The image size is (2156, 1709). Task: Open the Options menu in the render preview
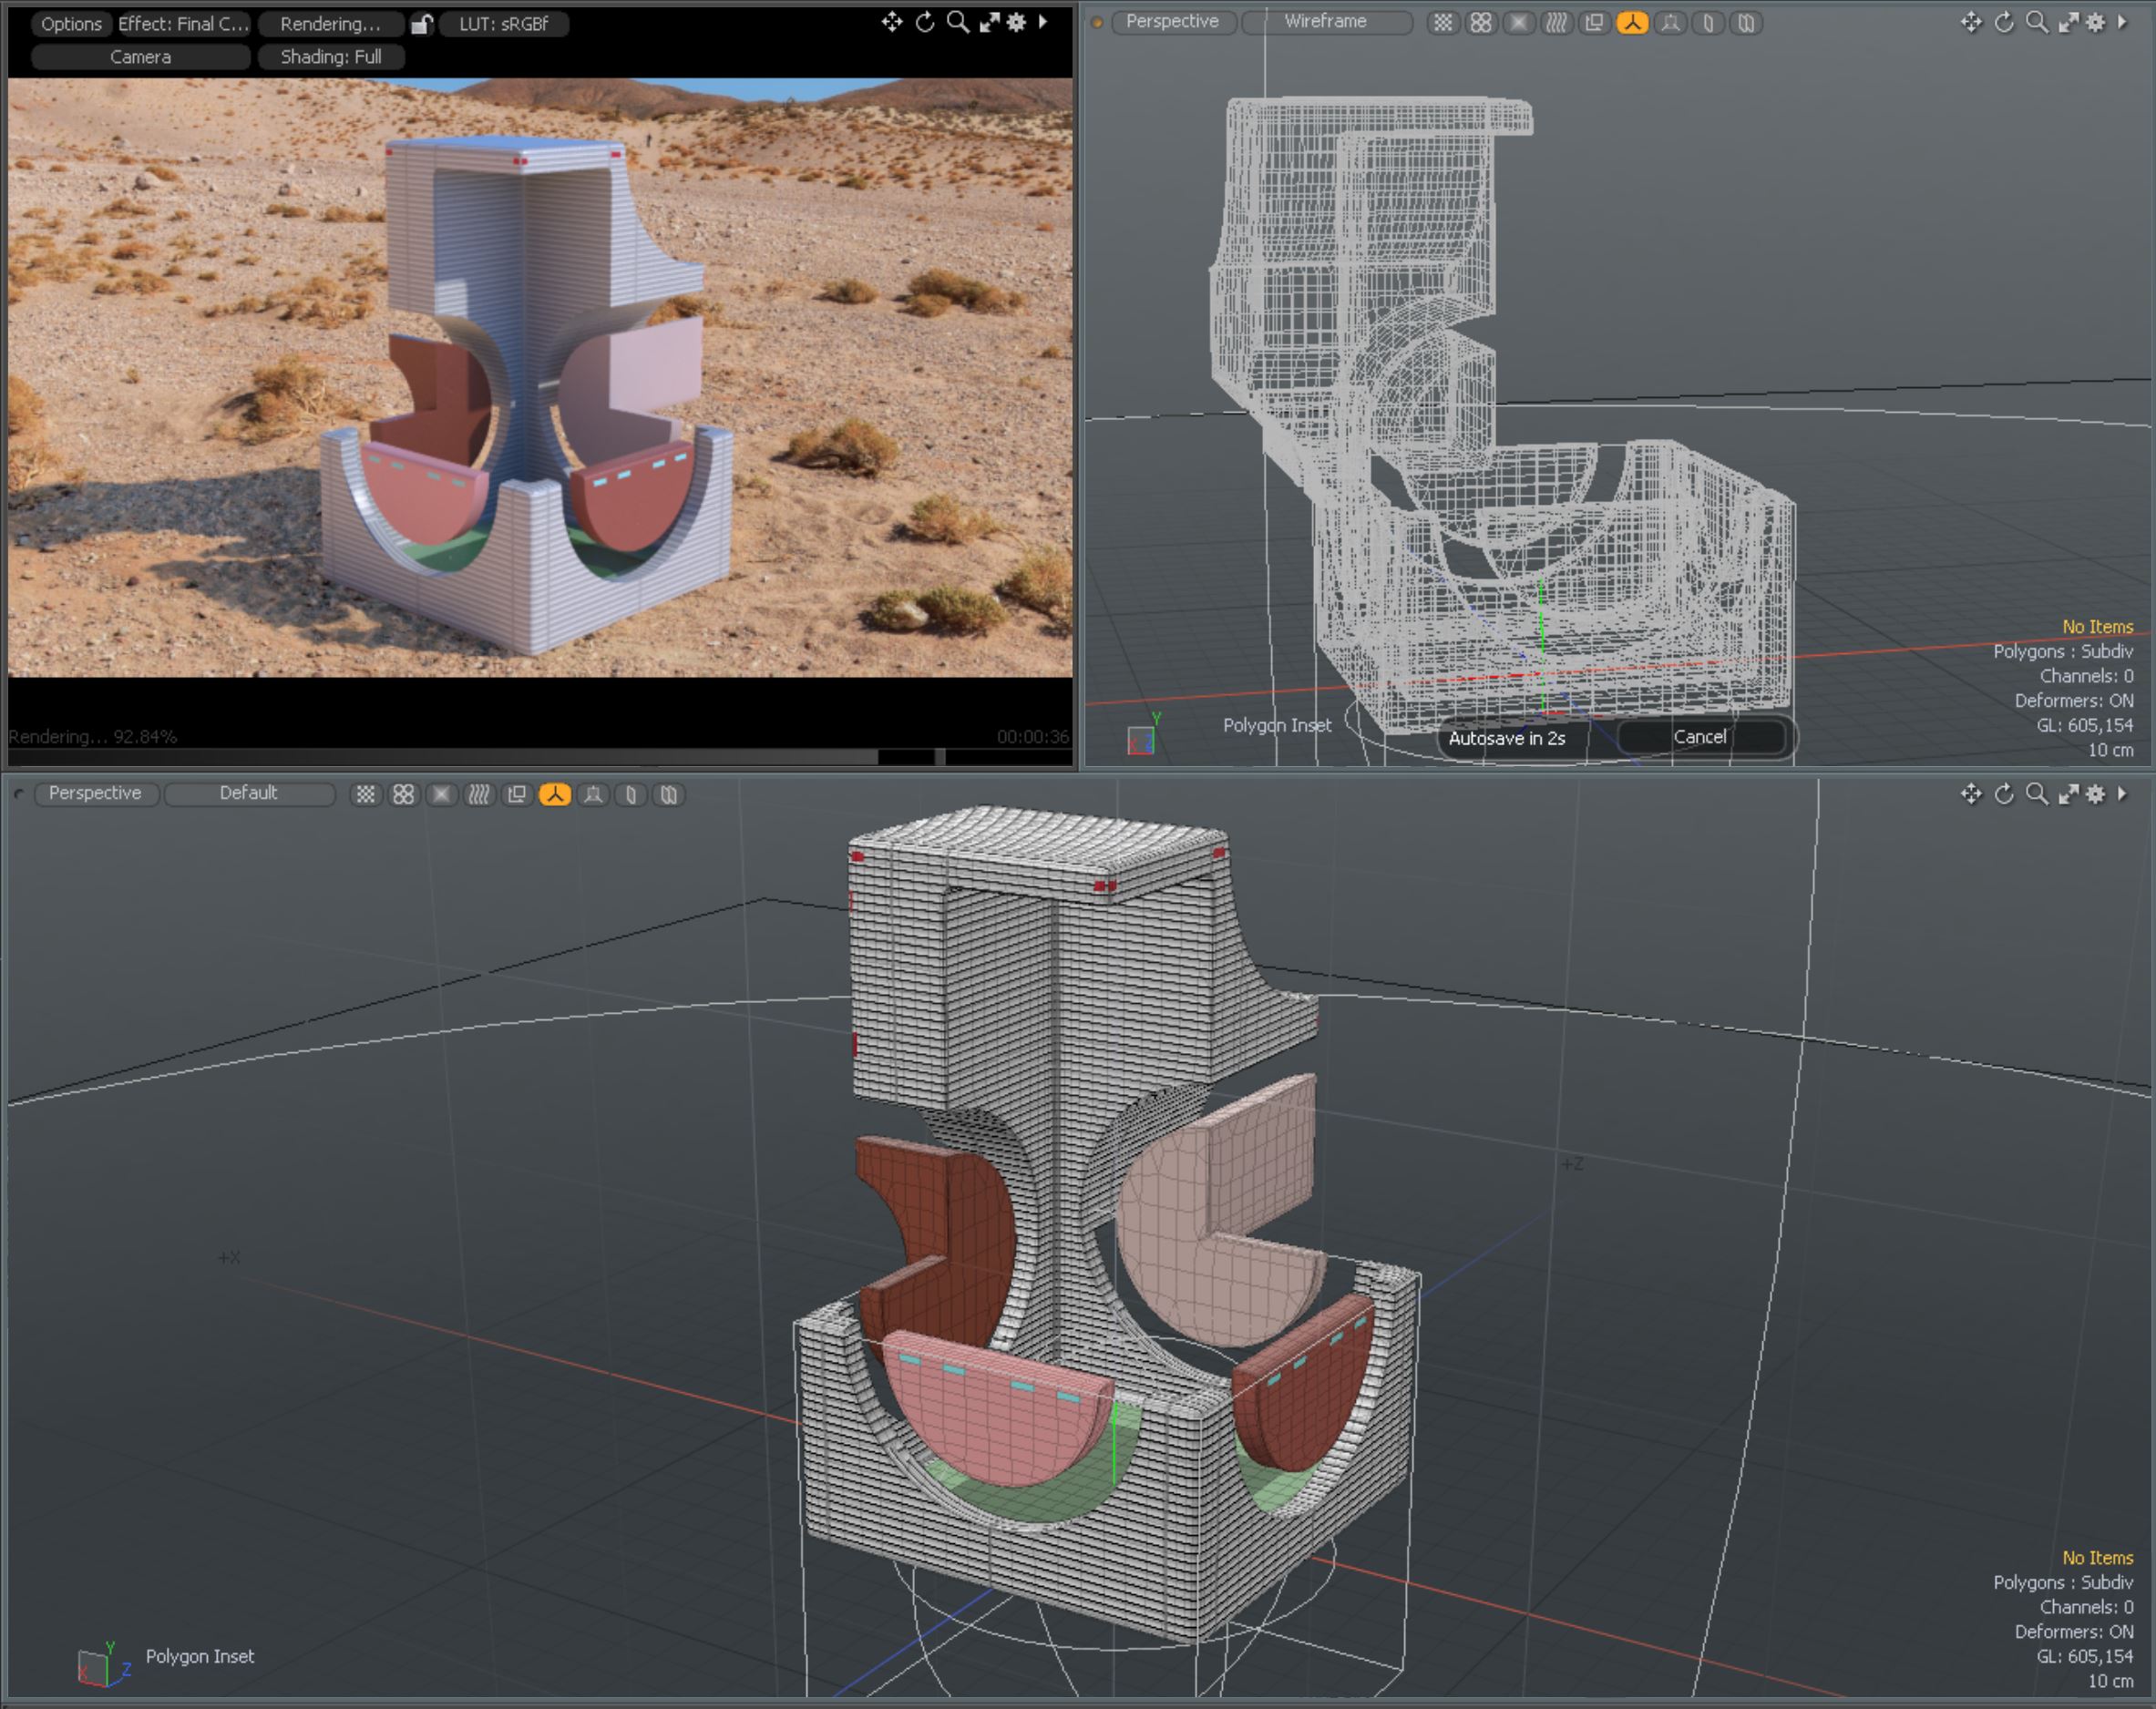pos(71,24)
